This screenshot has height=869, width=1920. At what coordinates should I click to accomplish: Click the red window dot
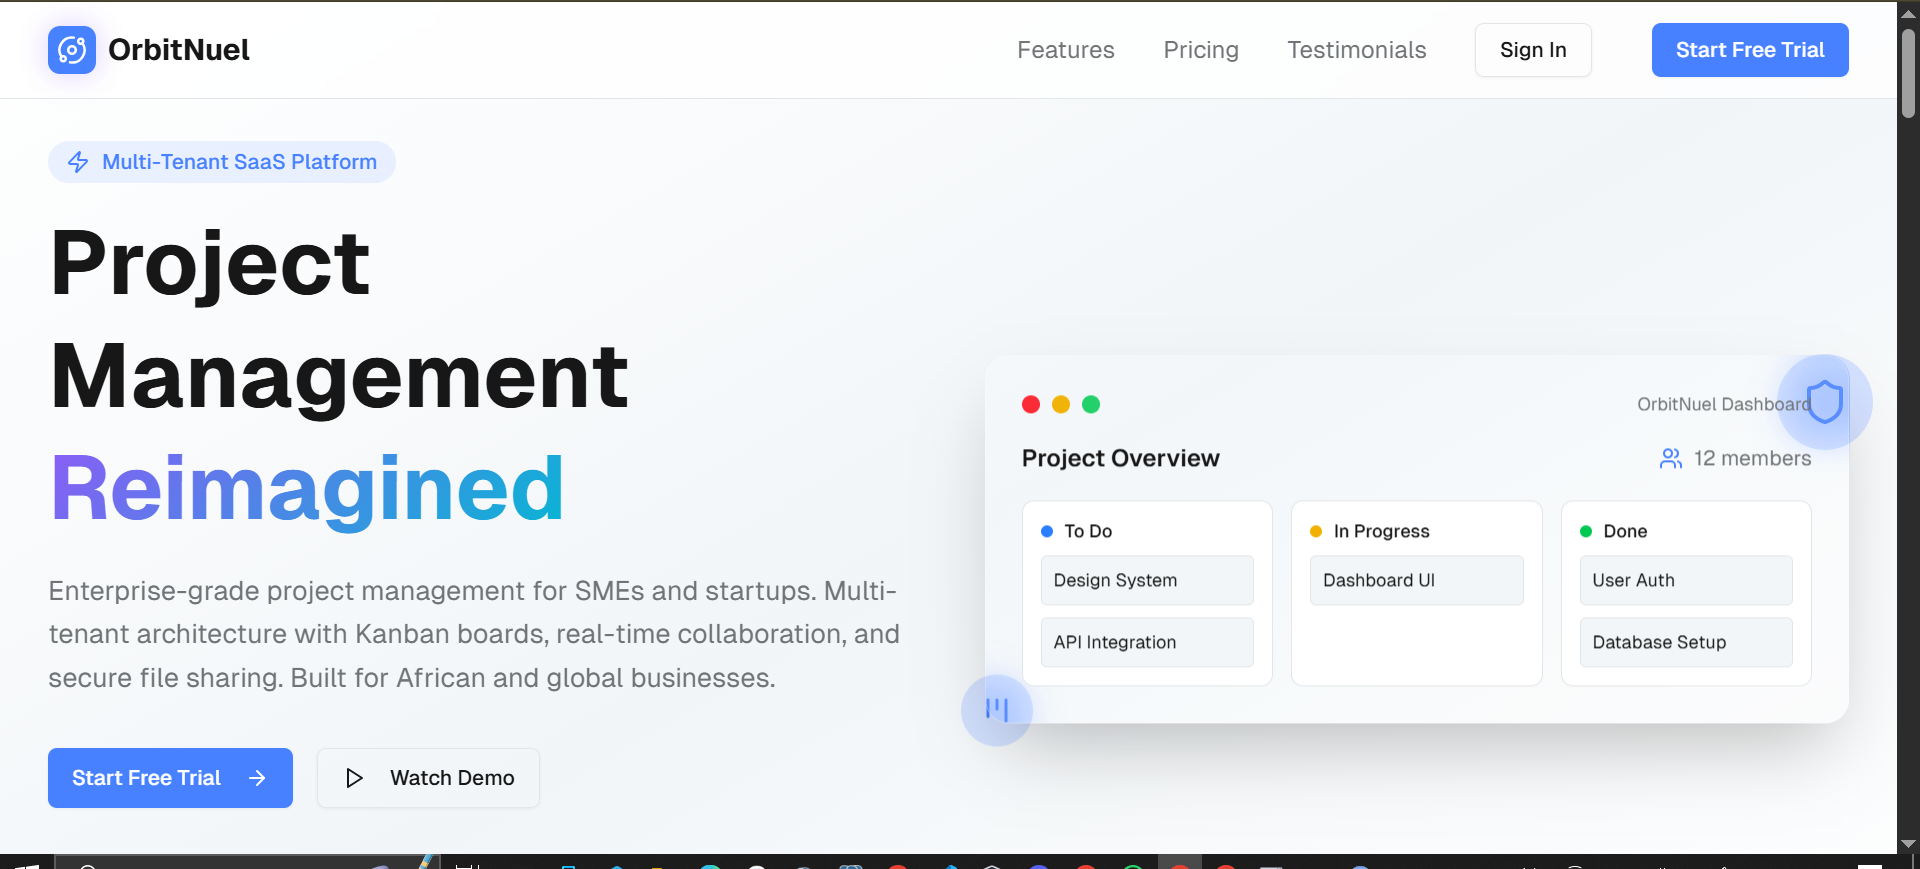pos(1031,404)
